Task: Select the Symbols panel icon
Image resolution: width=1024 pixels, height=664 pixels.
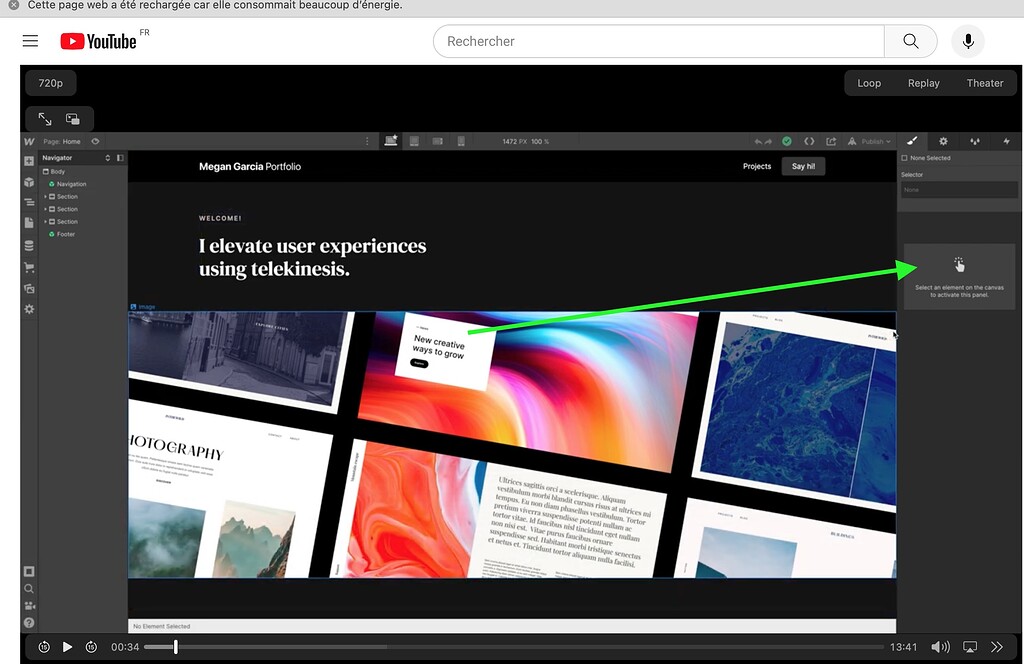Action: click(x=29, y=184)
